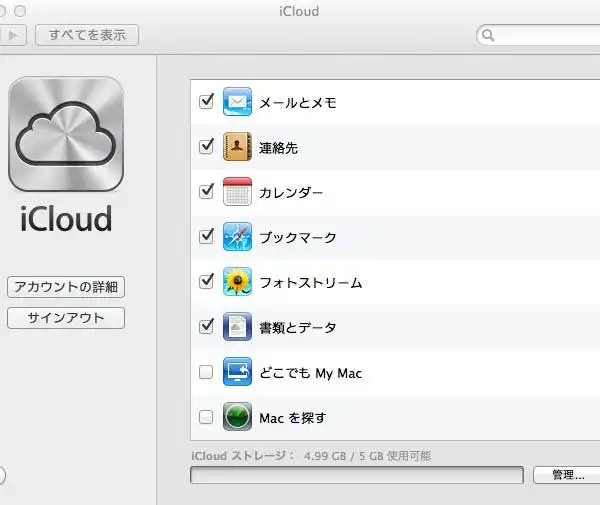Click the Documents and Data icon
Image resolution: width=600 pixels, height=505 pixels.
click(x=237, y=327)
